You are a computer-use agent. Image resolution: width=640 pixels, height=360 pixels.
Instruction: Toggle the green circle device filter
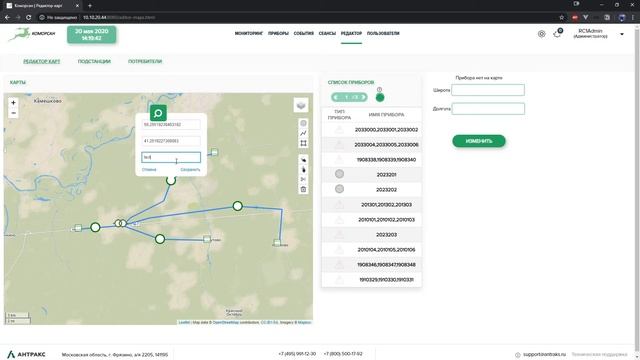[x=380, y=98]
